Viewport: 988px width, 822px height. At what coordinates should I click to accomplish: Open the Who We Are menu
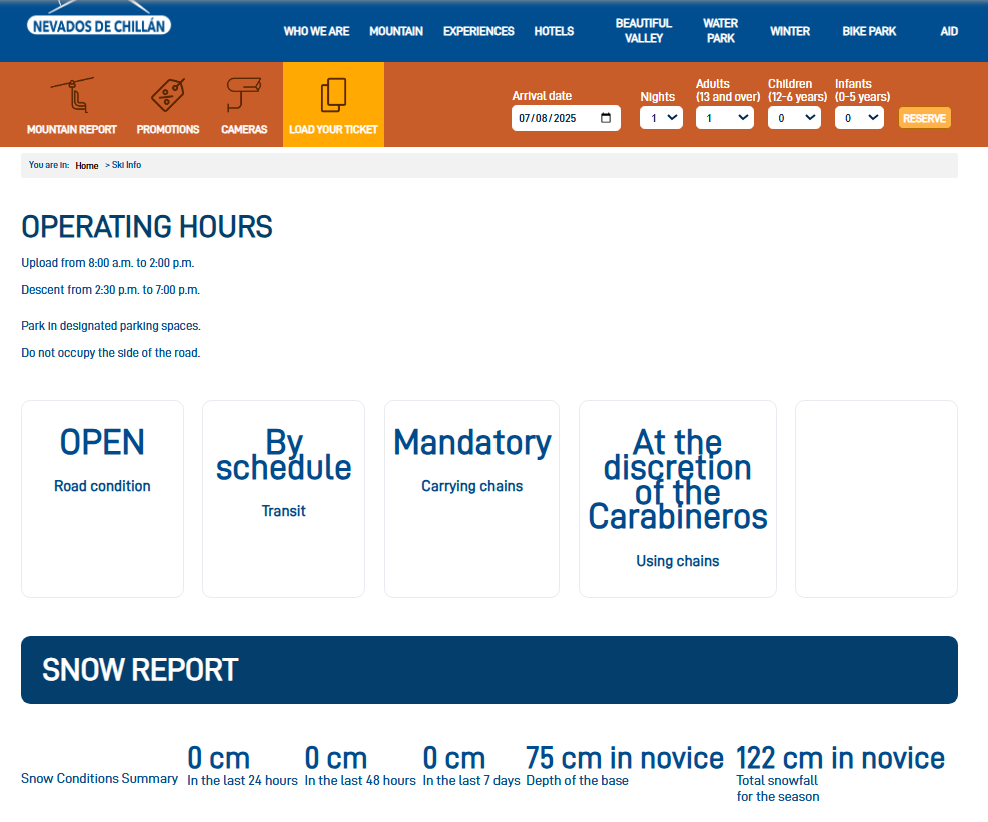(x=316, y=31)
